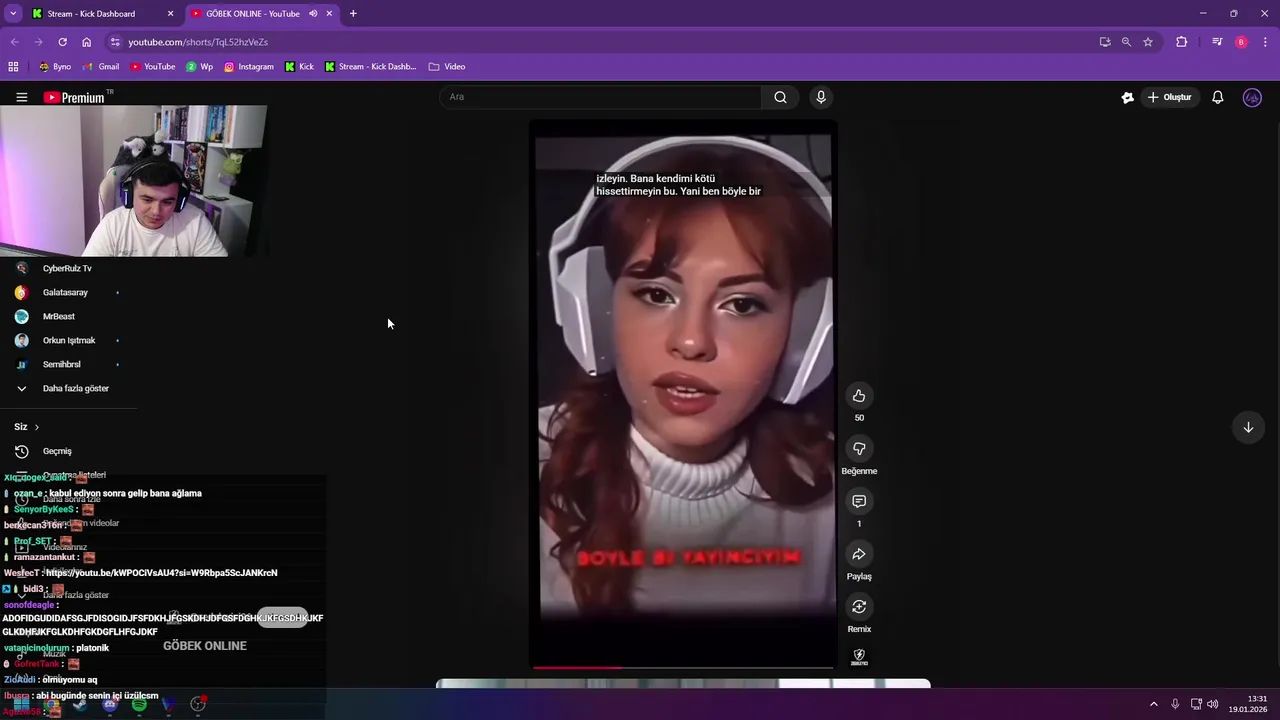Open Chrome apps grid in bookmarks bar
Screen dimensions: 1280x720
13,67
